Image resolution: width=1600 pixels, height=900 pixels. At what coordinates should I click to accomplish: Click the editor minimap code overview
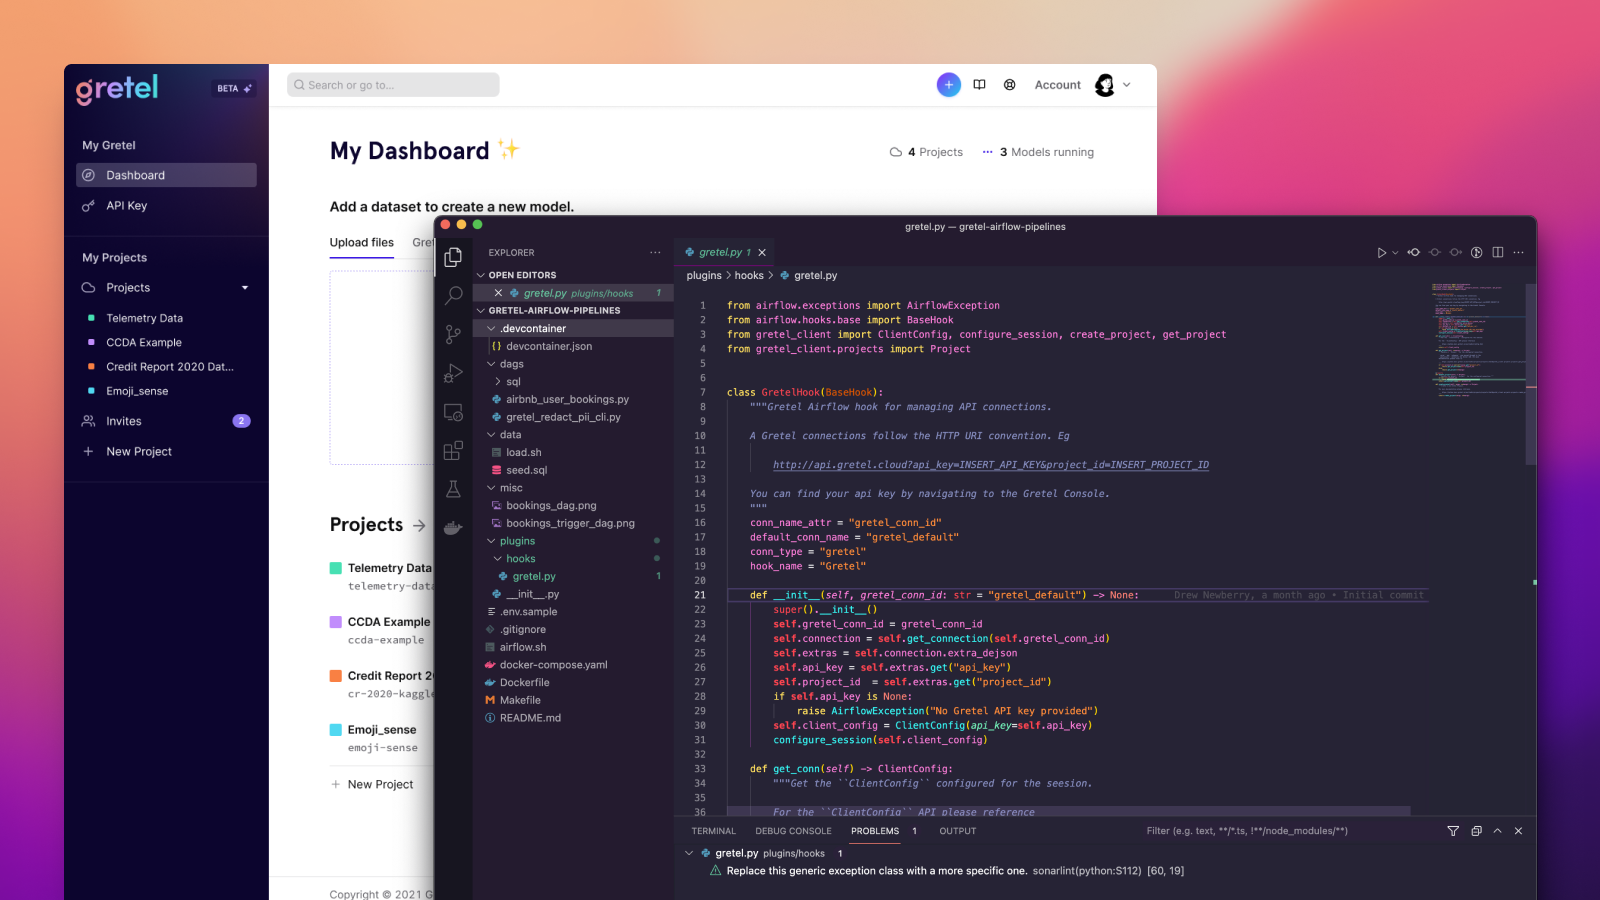coord(1474,340)
